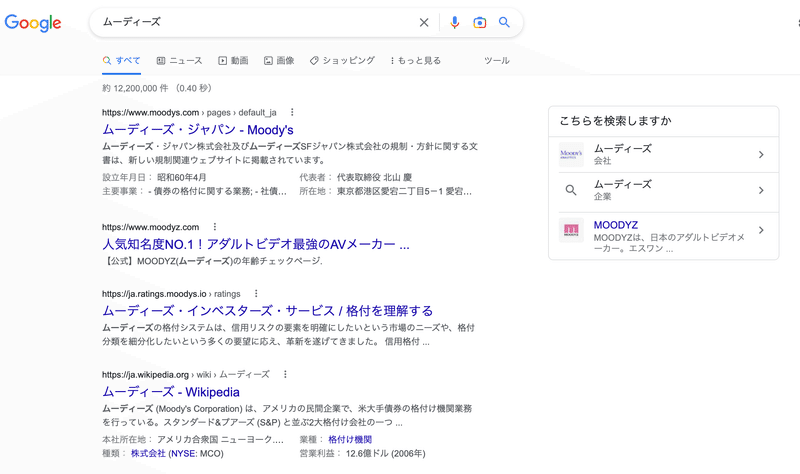Expand MOODYZ suggestion chevron
The width and height of the screenshot is (800, 474).
(x=761, y=230)
